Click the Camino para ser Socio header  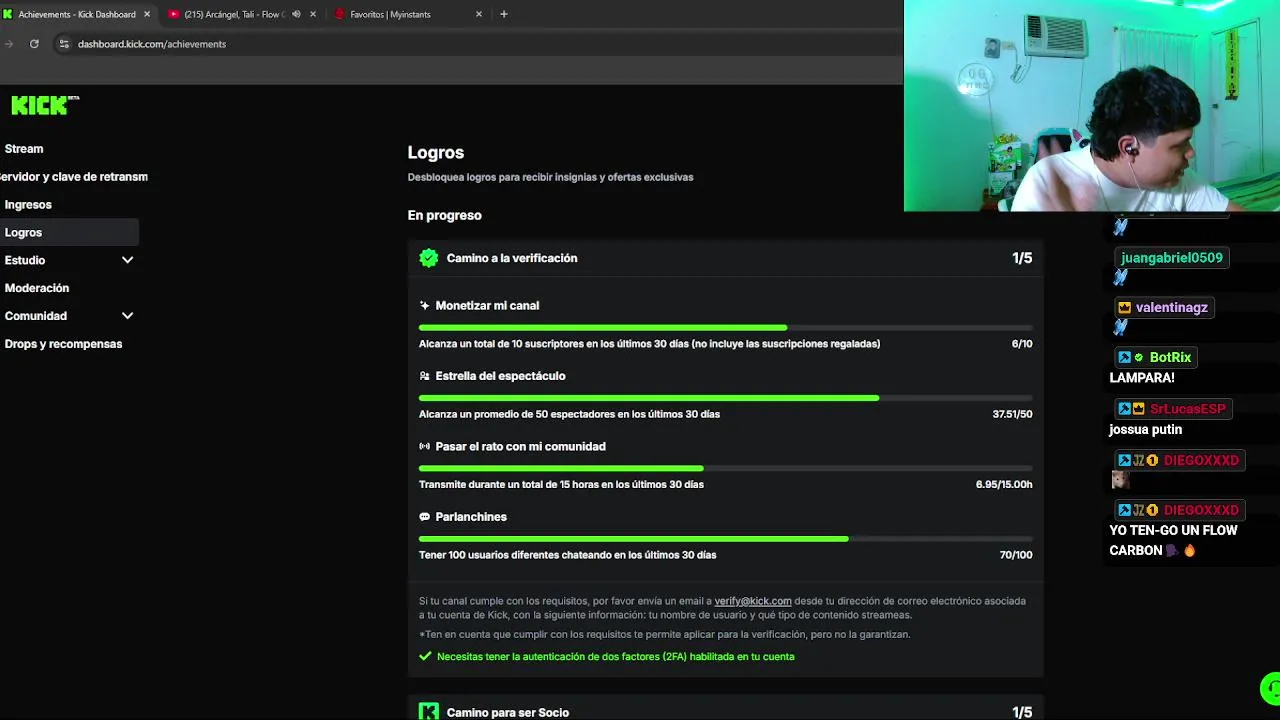[726, 710]
